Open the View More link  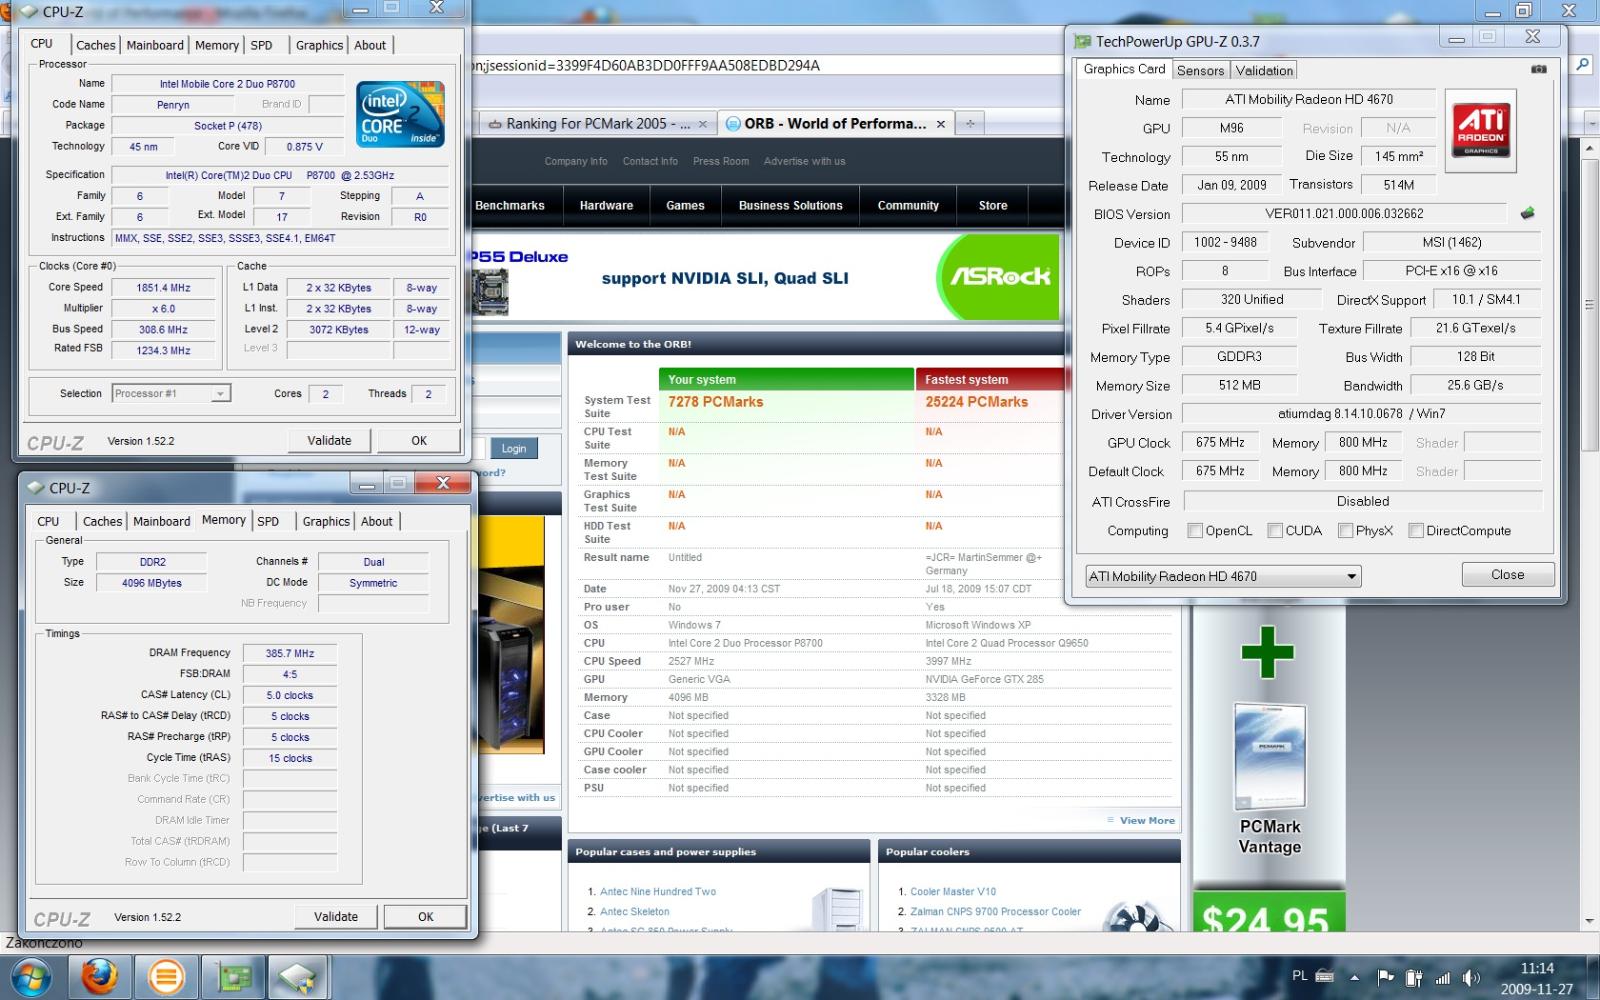click(x=1147, y=820)
